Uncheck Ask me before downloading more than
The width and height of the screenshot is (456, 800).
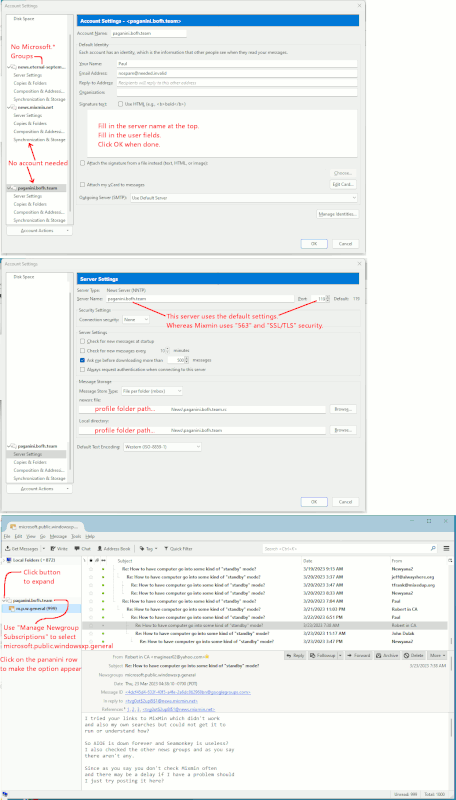coord(83,360)
